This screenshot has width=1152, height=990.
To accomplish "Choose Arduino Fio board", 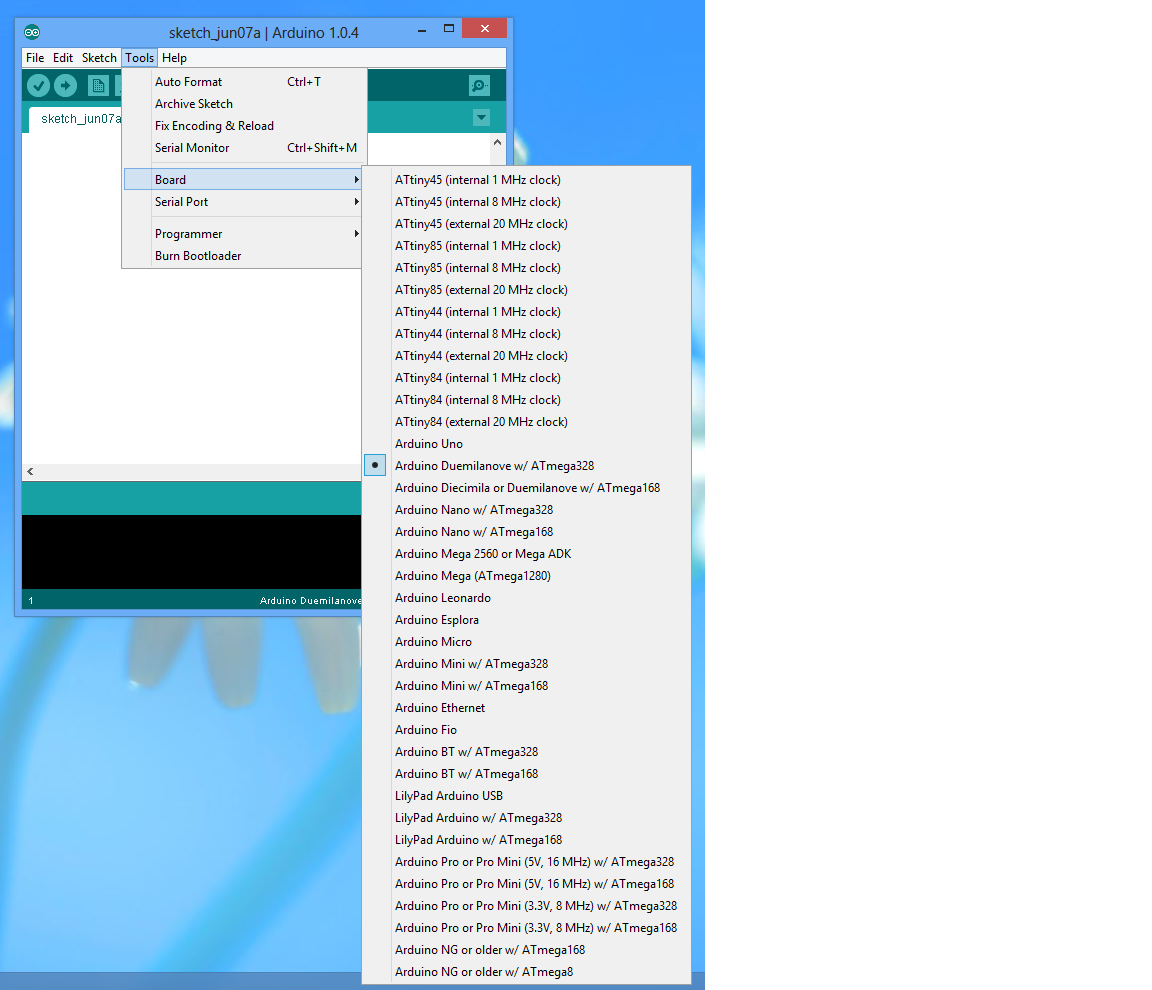I will (526, 730).
